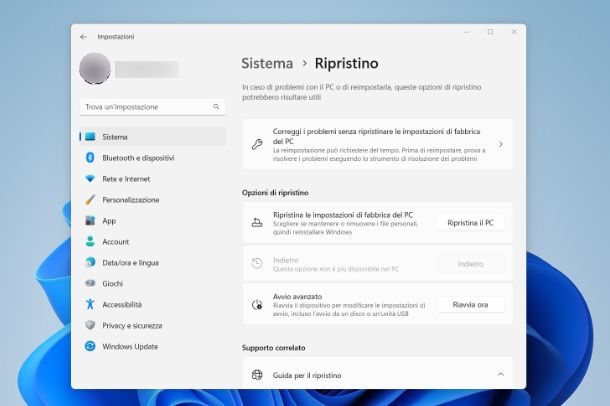610x406 pixels.
Task: Open Account settings section
Action: click(152, 242)
